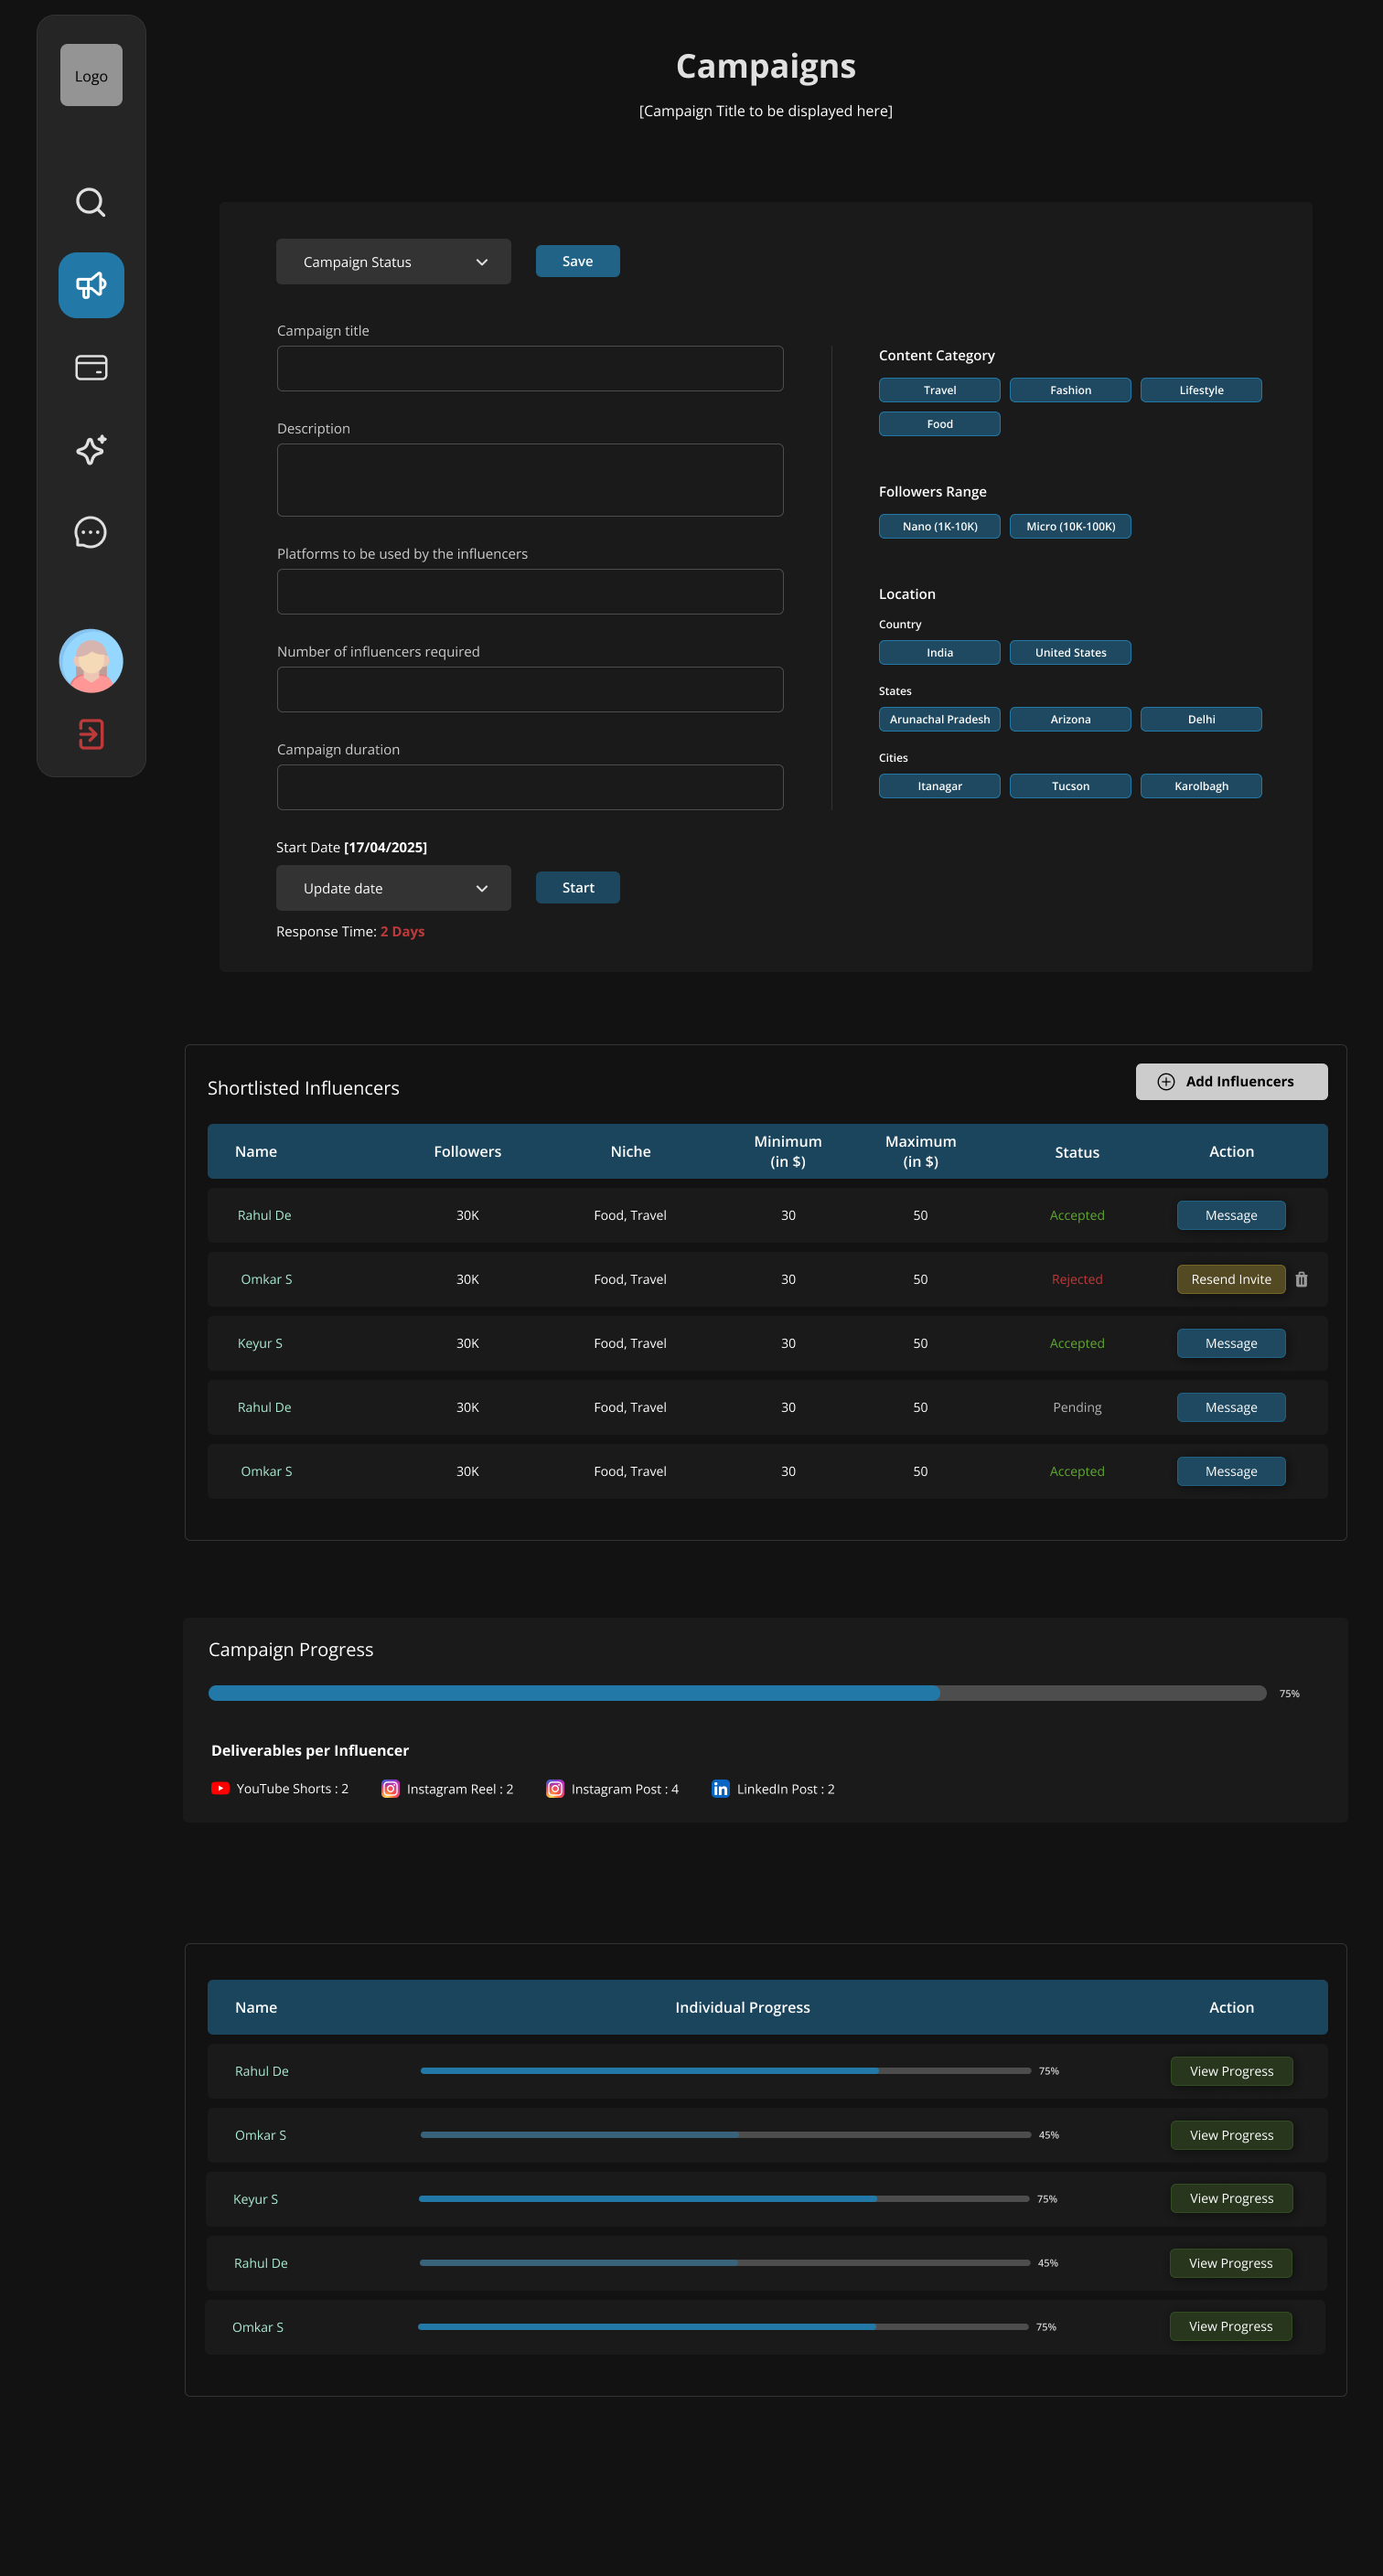Message Keyur S from shortlisted table
The width and height of the screenshot is (1383, 2576).
(x=1231, y=1343)
